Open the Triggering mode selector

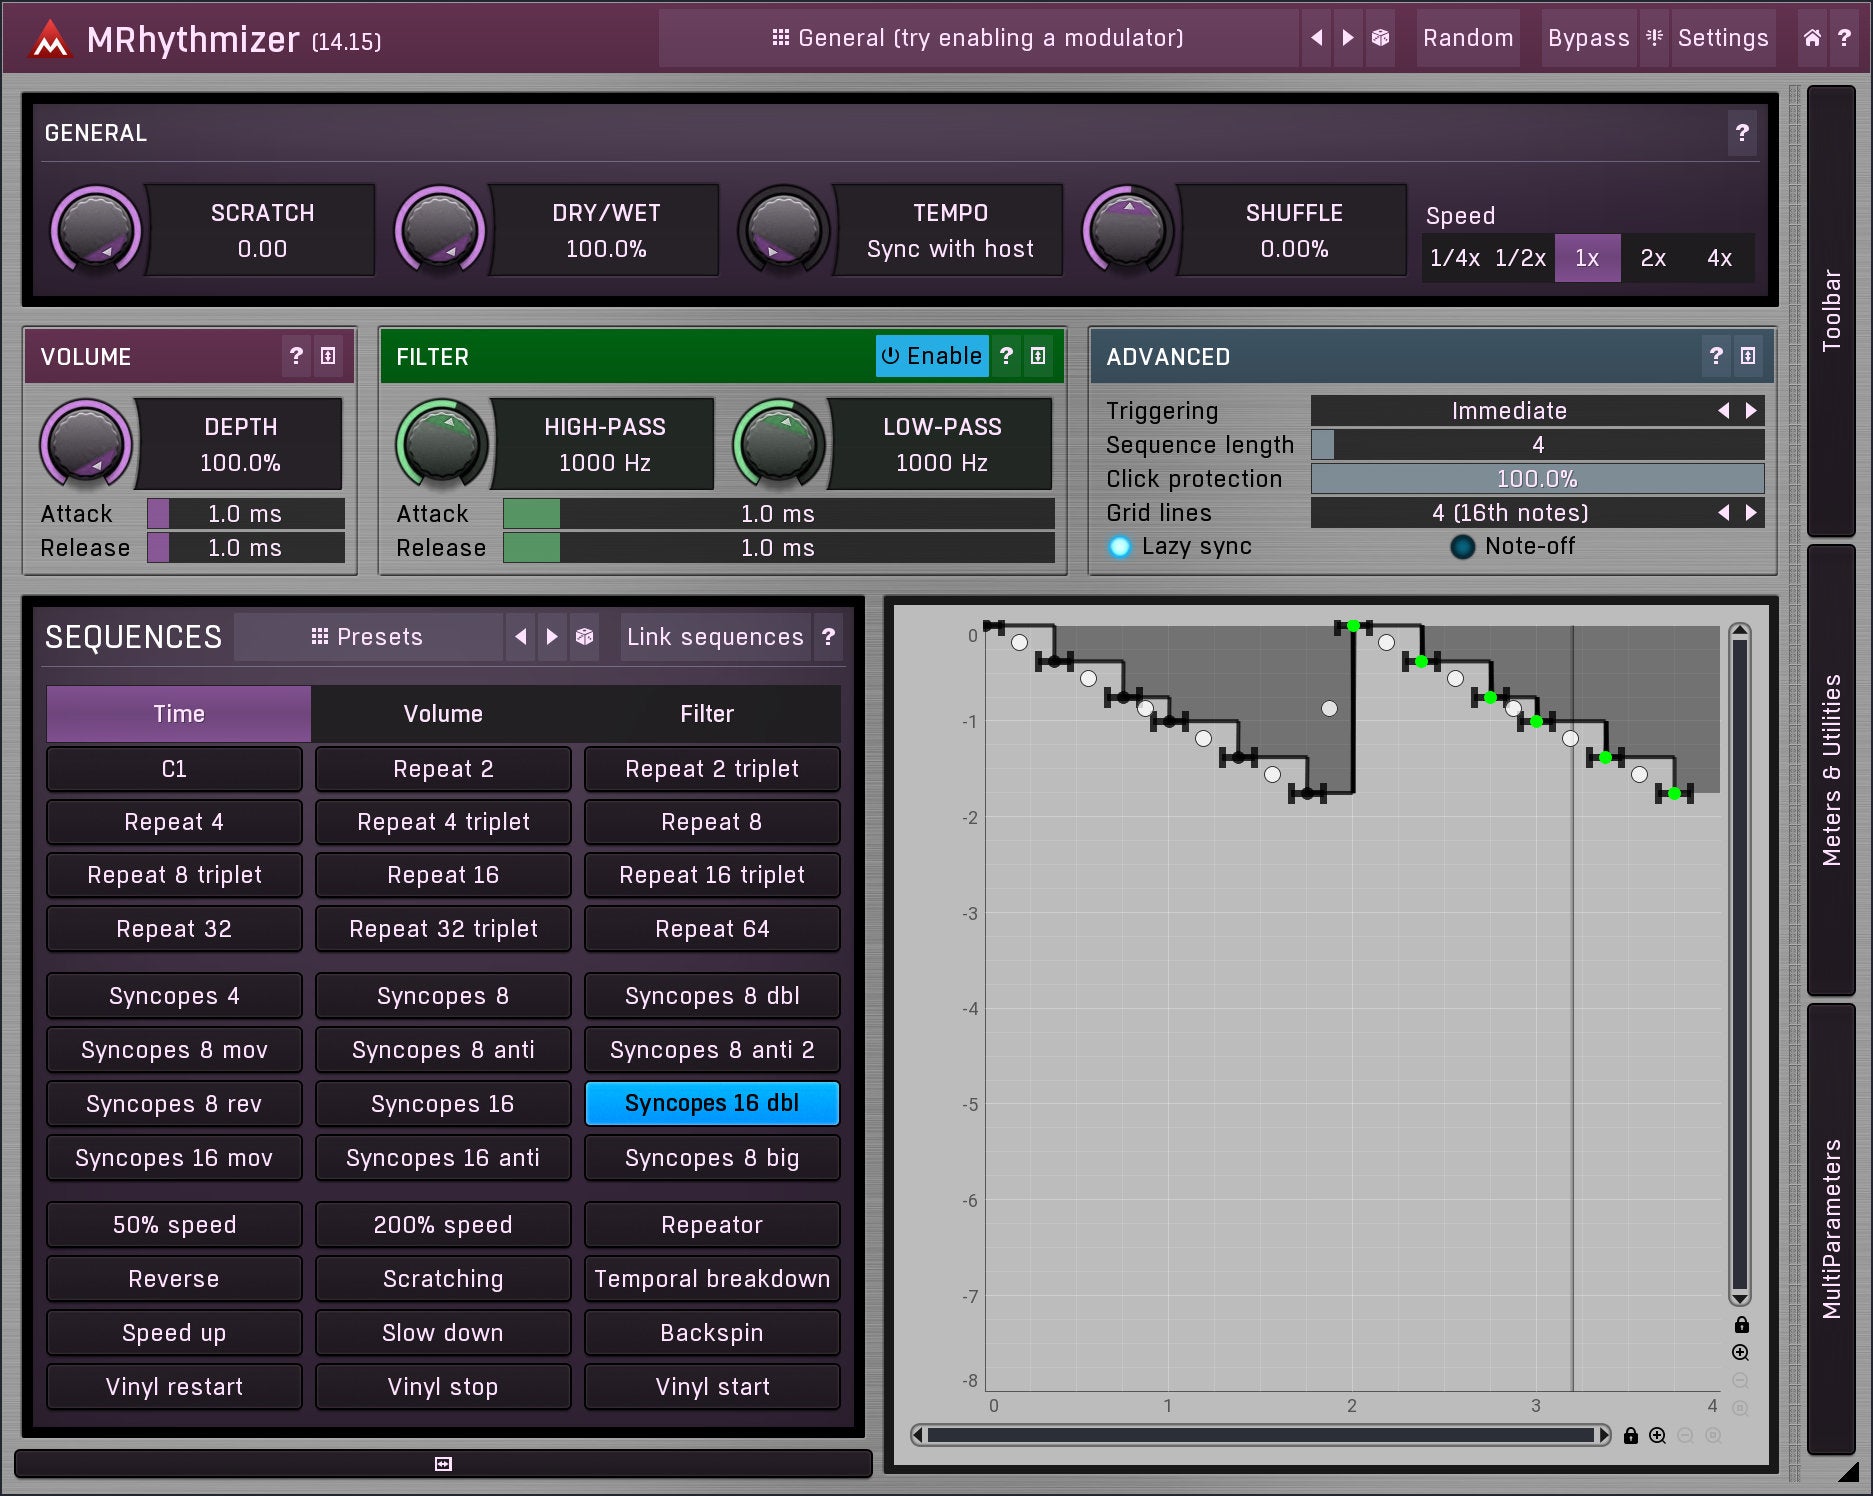1508,411
